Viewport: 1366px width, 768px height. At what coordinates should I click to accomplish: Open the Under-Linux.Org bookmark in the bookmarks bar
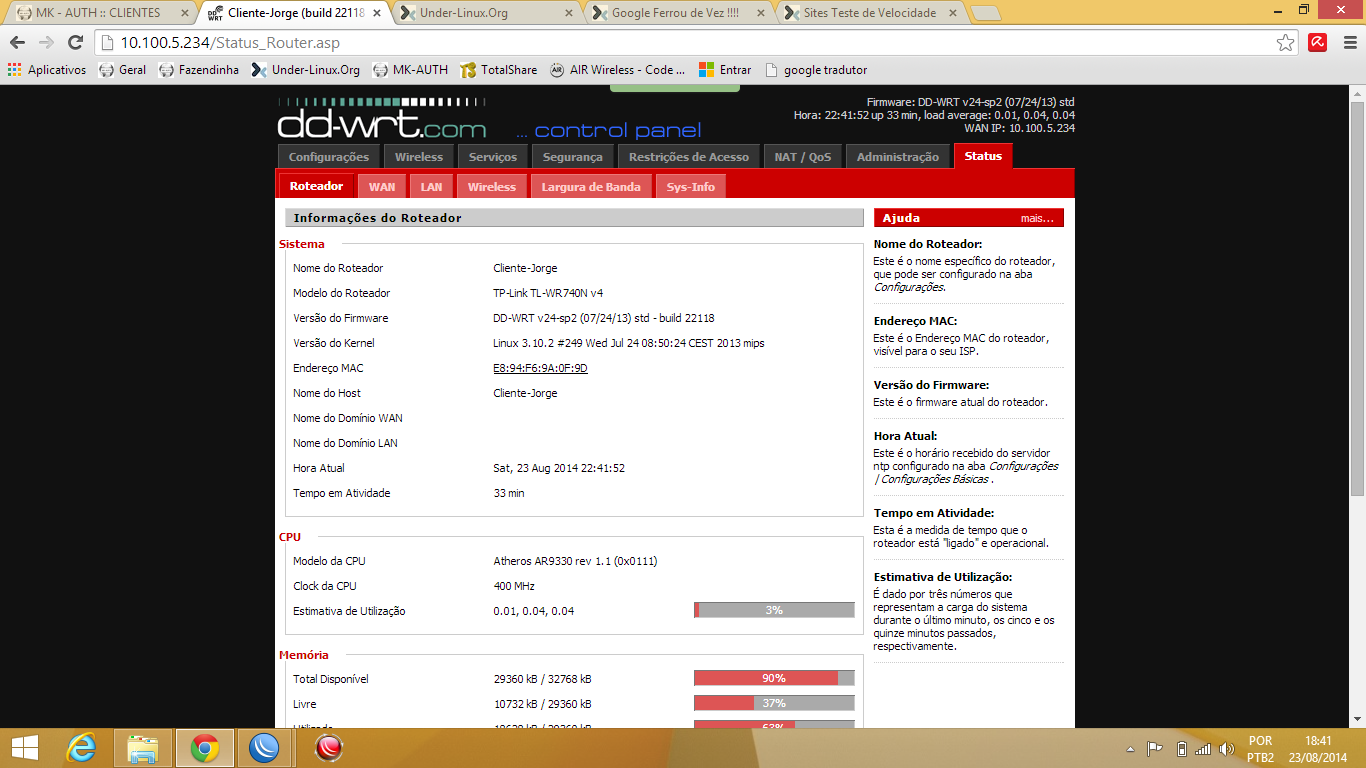click(305, 70)
